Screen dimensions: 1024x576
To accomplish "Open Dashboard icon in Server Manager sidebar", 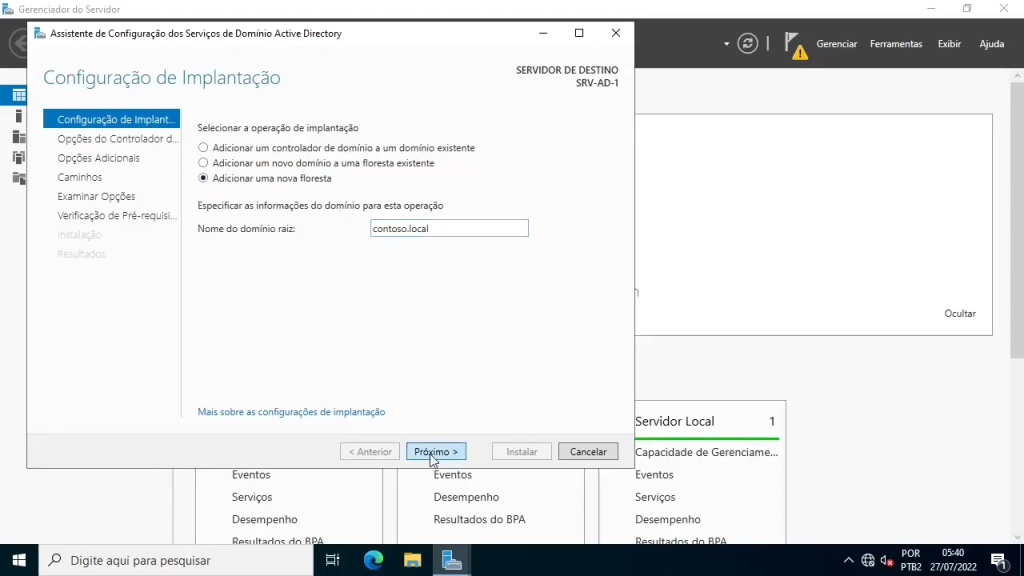I will [19, 95].
